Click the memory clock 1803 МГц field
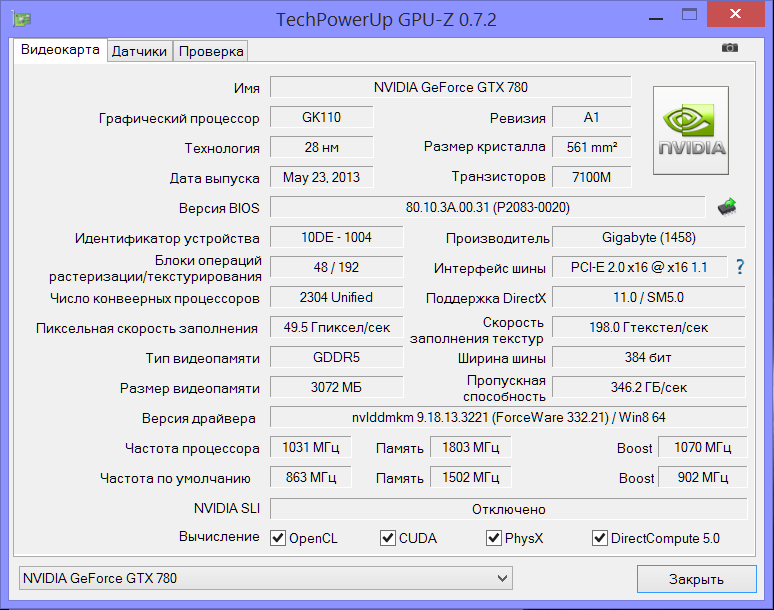The height and width of the screenshot is (610, 774). (x=470, y=448)
